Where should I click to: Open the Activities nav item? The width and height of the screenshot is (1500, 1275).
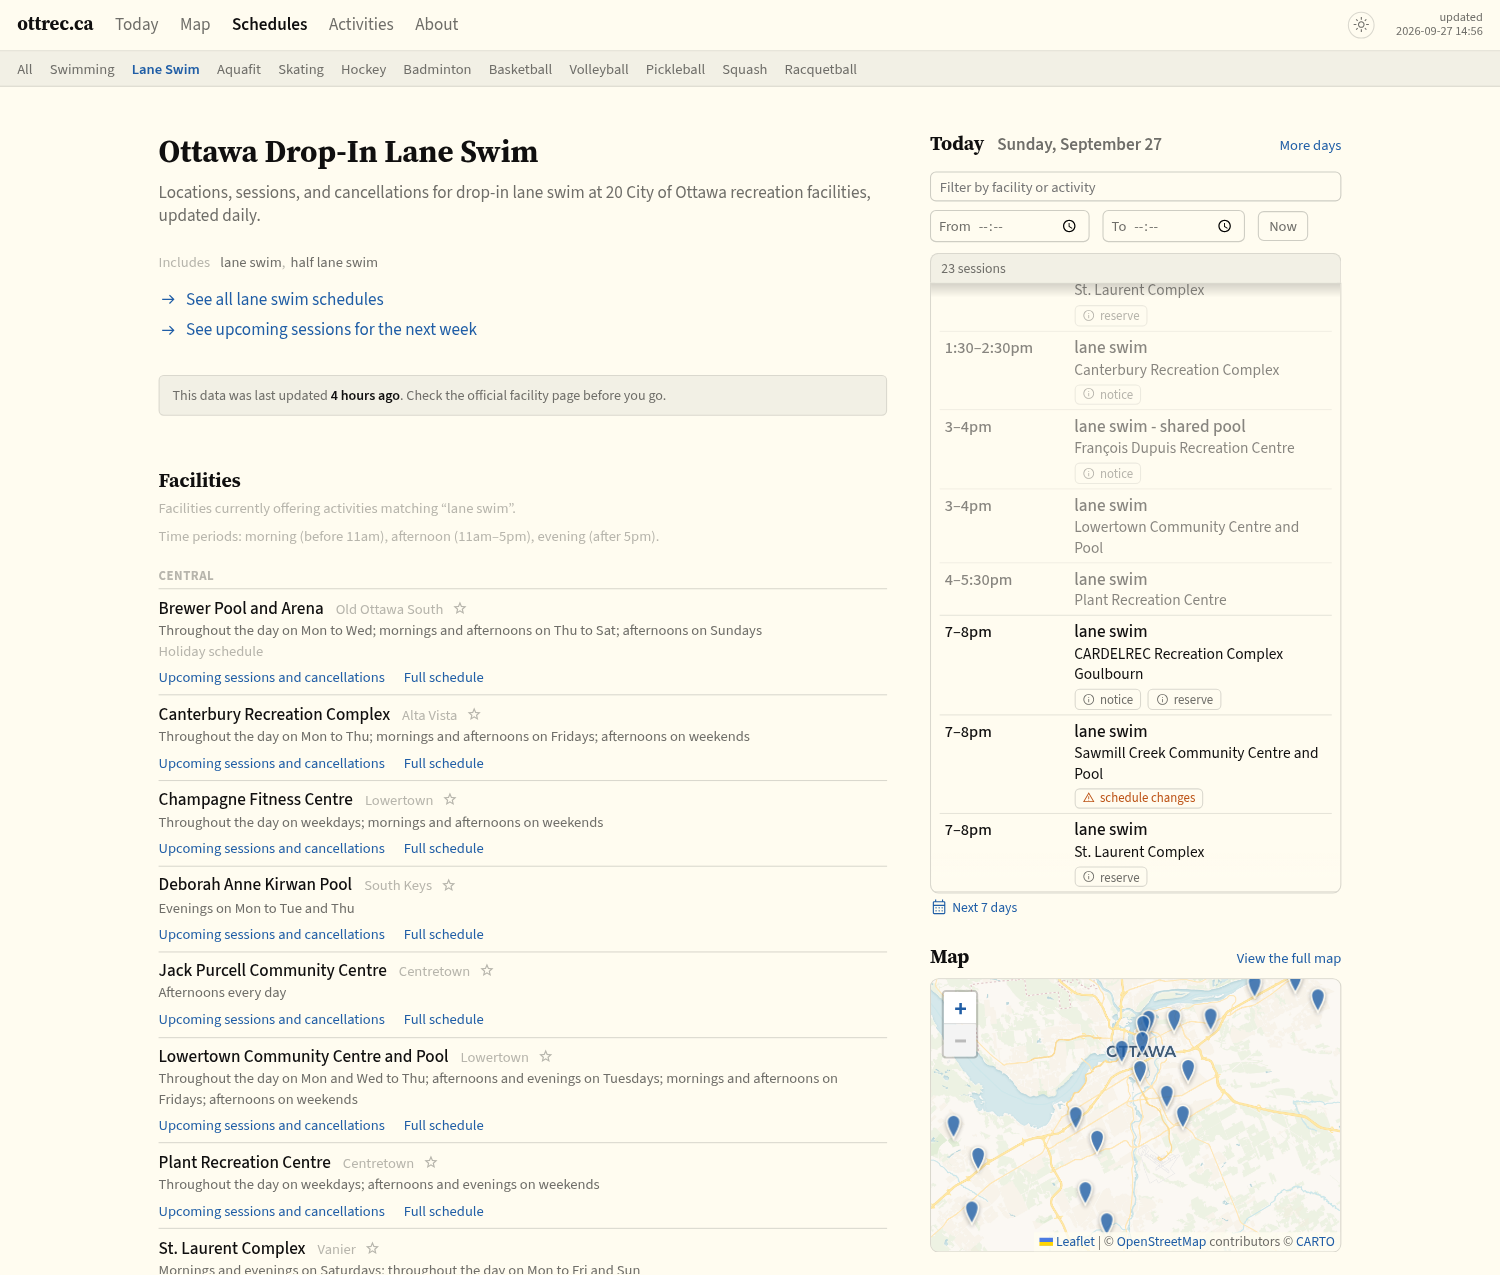pyautogui.click(x=361, y=24)
